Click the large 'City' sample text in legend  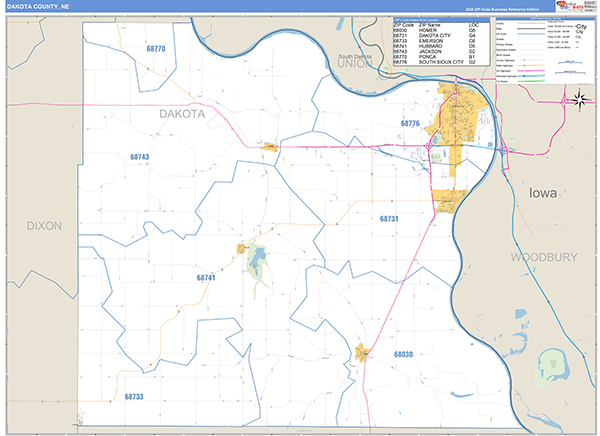[581, 26]
